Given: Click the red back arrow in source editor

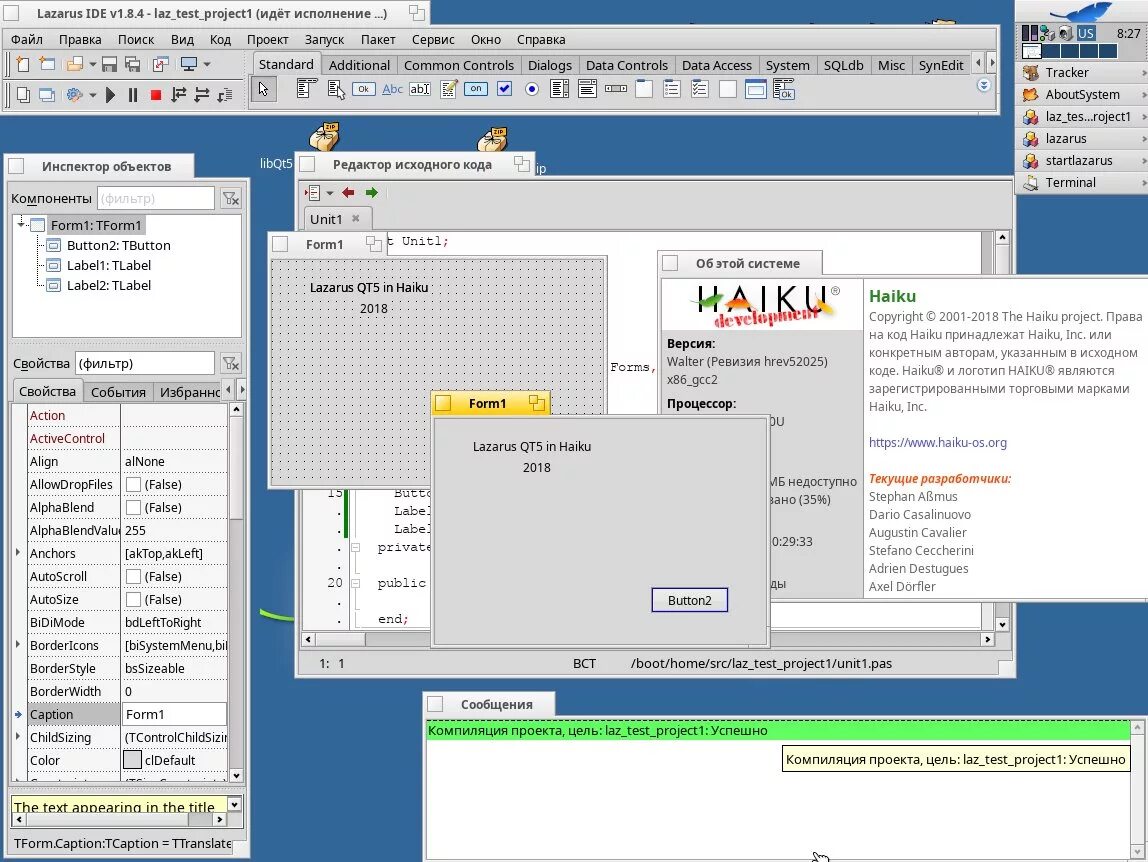Looking at the screenshot, I should [348, 193].
